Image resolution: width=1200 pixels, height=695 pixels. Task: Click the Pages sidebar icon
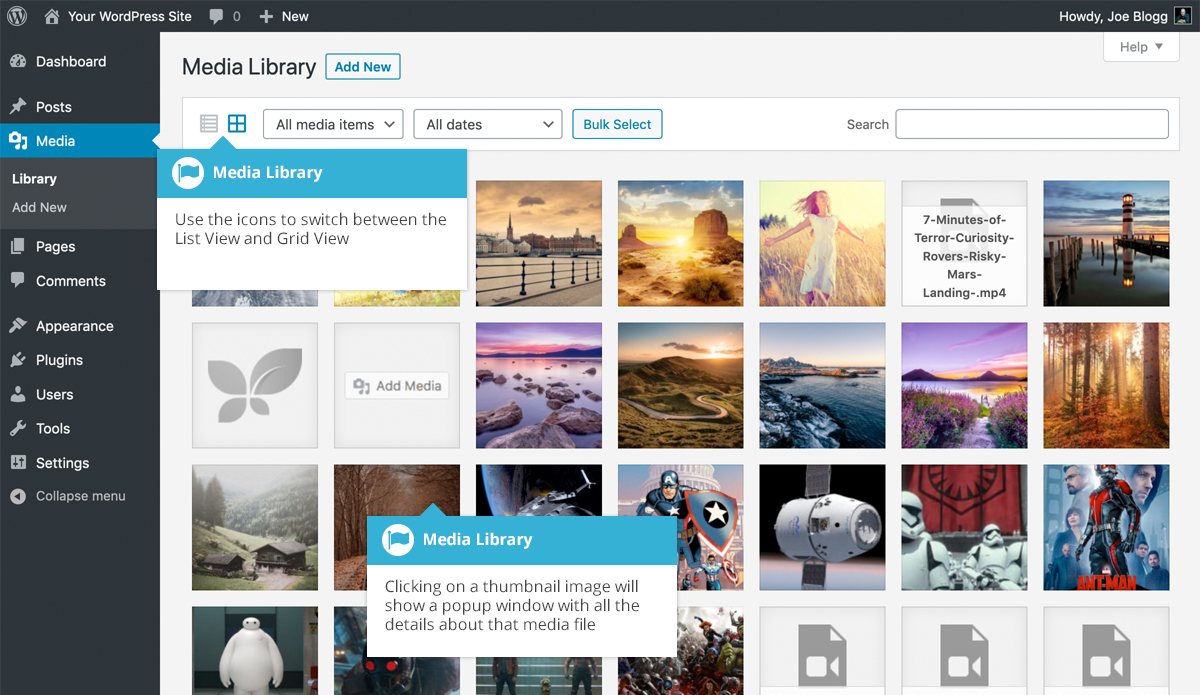(x=18, y=246)
